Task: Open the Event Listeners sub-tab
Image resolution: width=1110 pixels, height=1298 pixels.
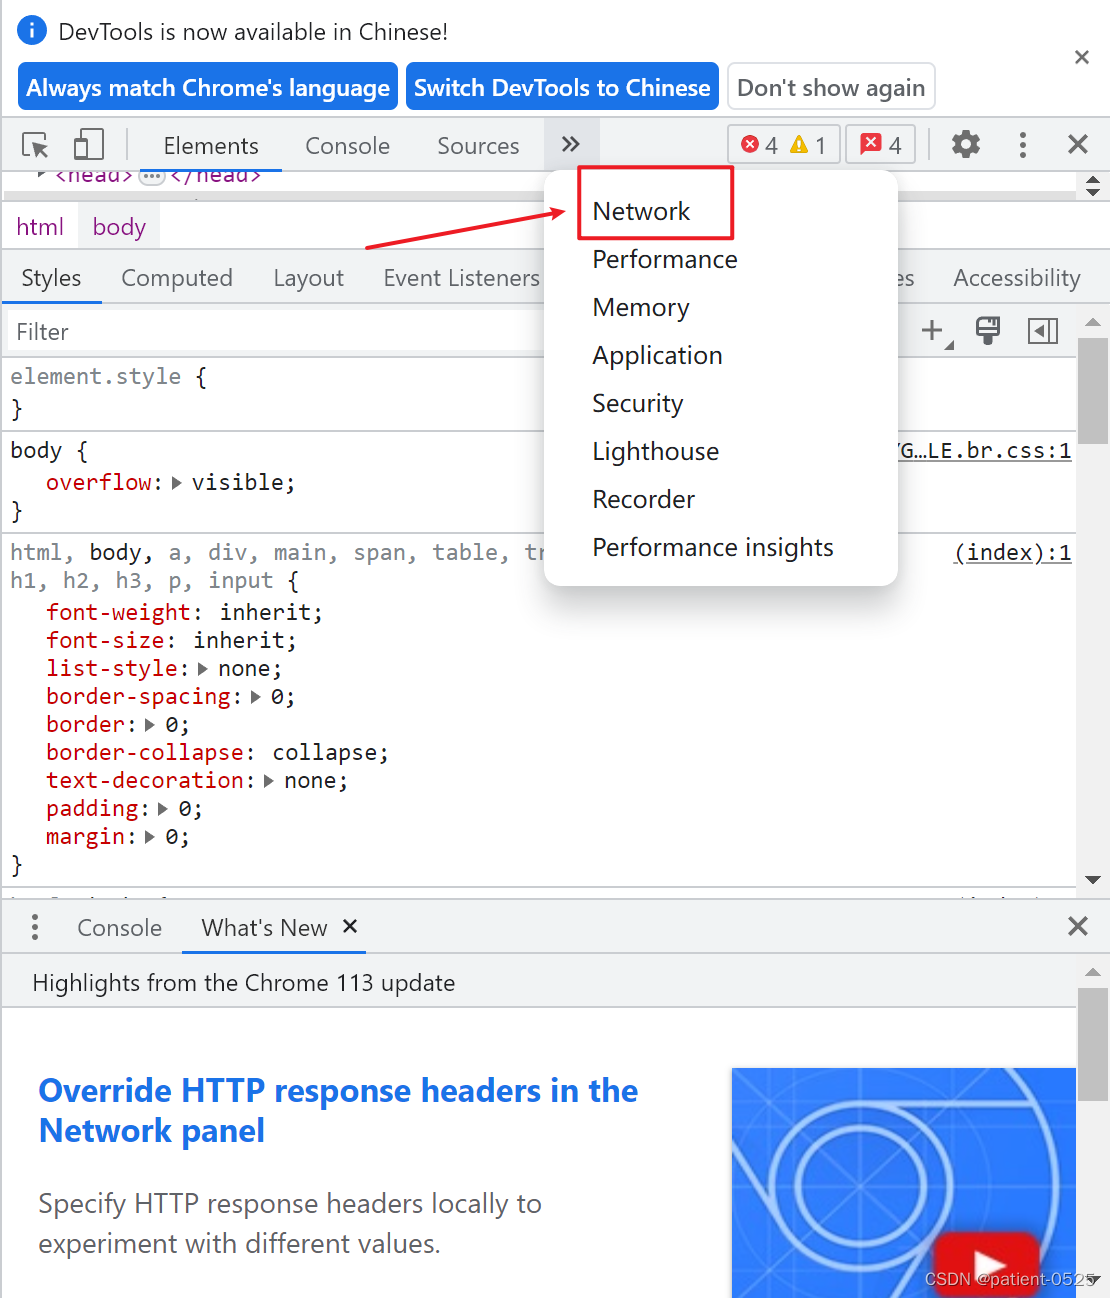Action: tap(461, 278)
